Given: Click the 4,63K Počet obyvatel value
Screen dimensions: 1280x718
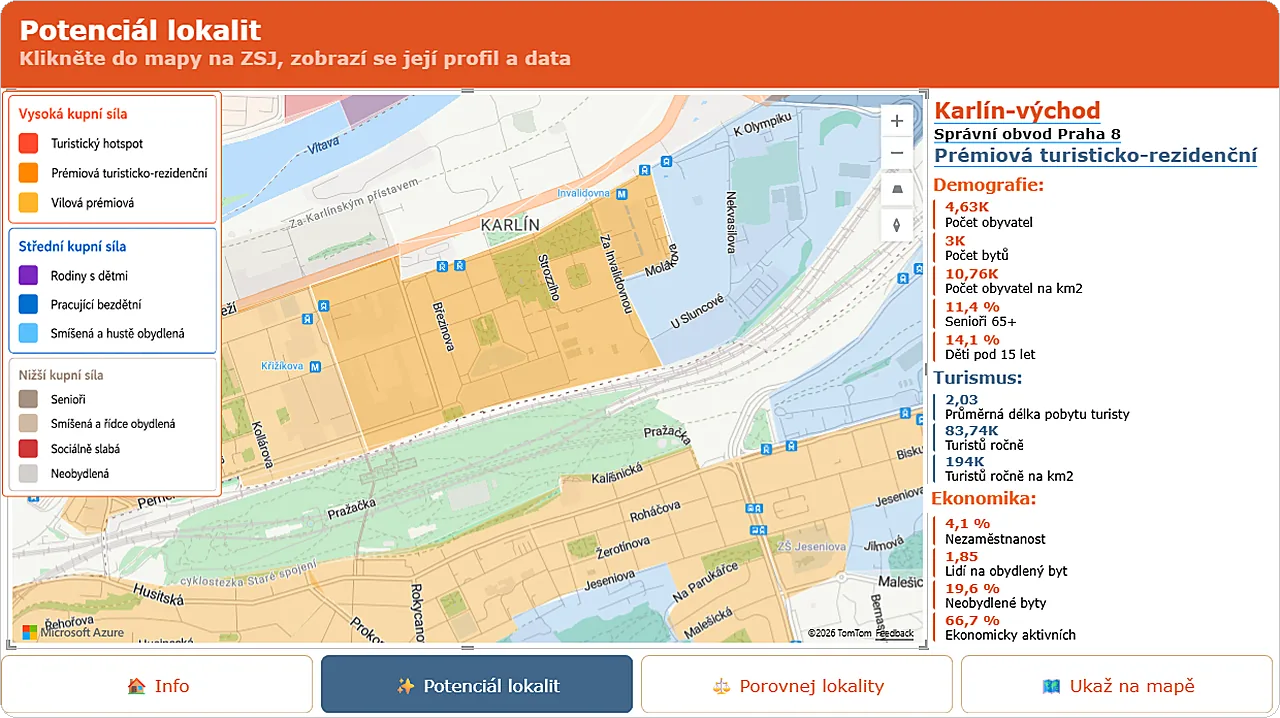Looking at the screenshot, I should pos(966,207).
